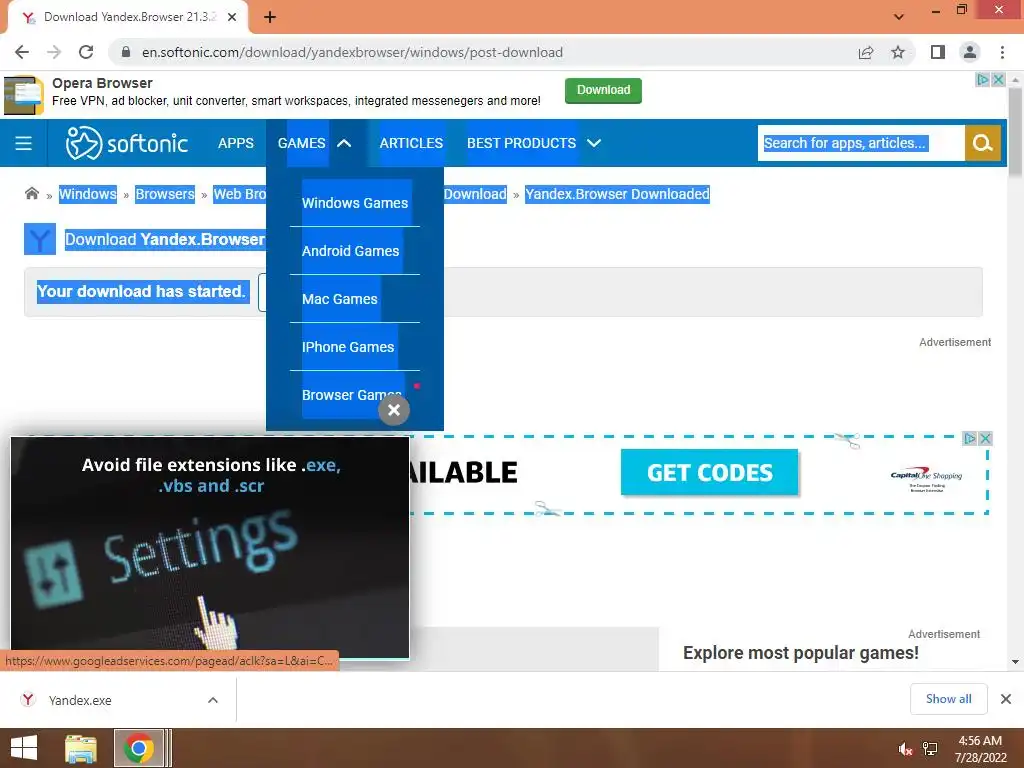This screenshot has height=768, width=1024.
Task: Click Download Yandex.Browser heading link
Action: coord(165,239)
